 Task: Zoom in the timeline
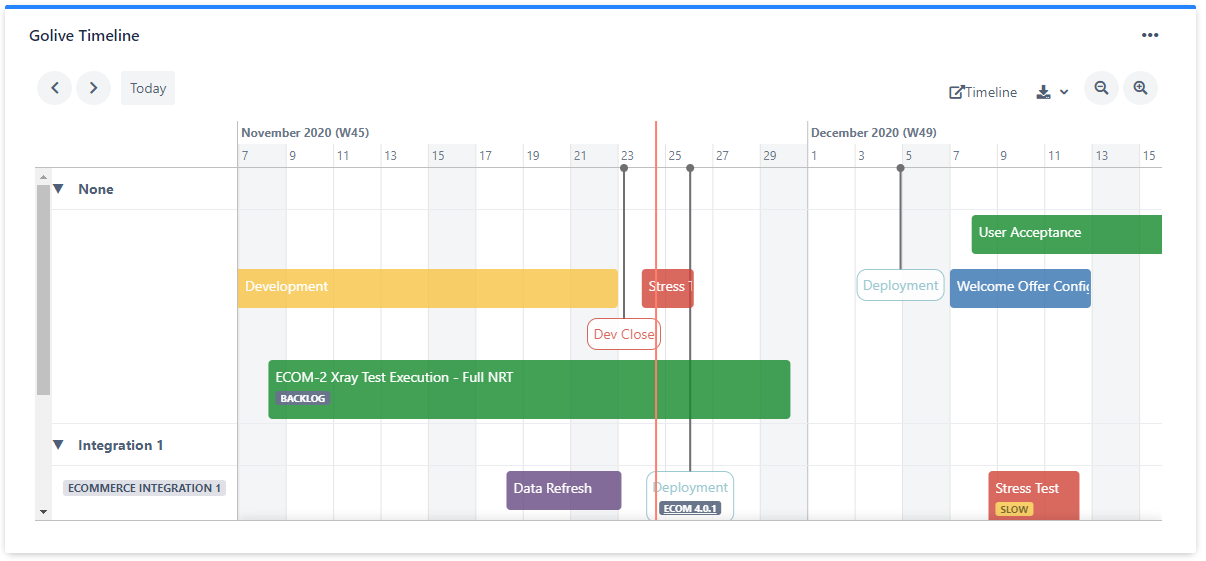1140,88
